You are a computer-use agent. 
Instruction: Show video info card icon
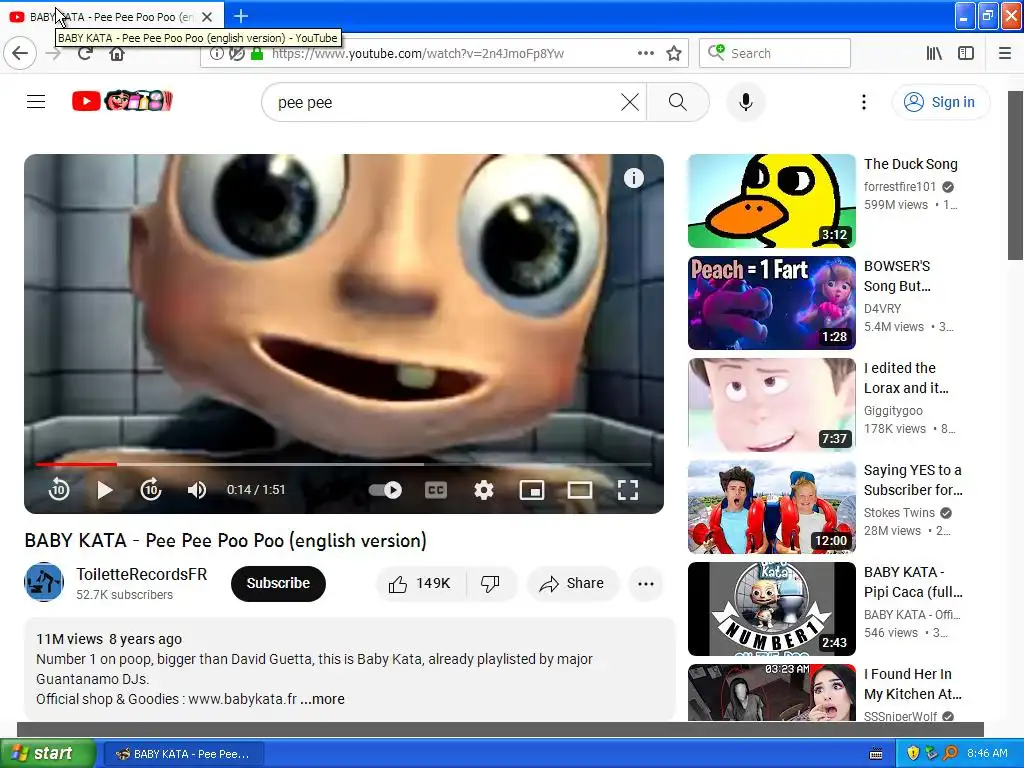tap(633, 178)
